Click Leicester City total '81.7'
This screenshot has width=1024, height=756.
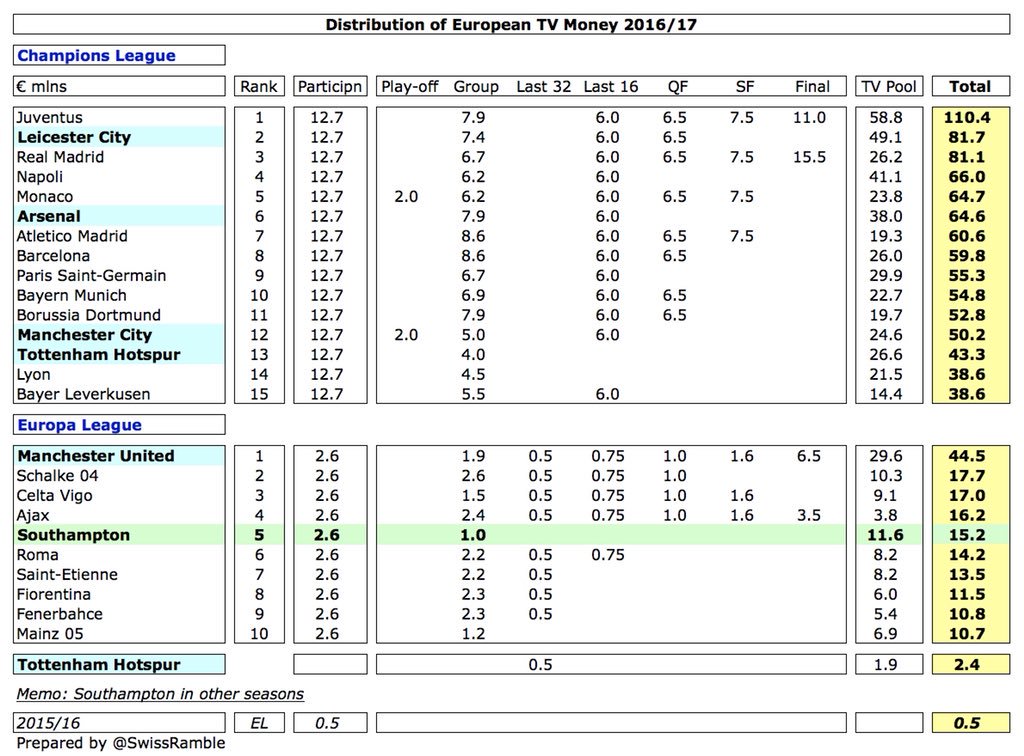[967, 137]
